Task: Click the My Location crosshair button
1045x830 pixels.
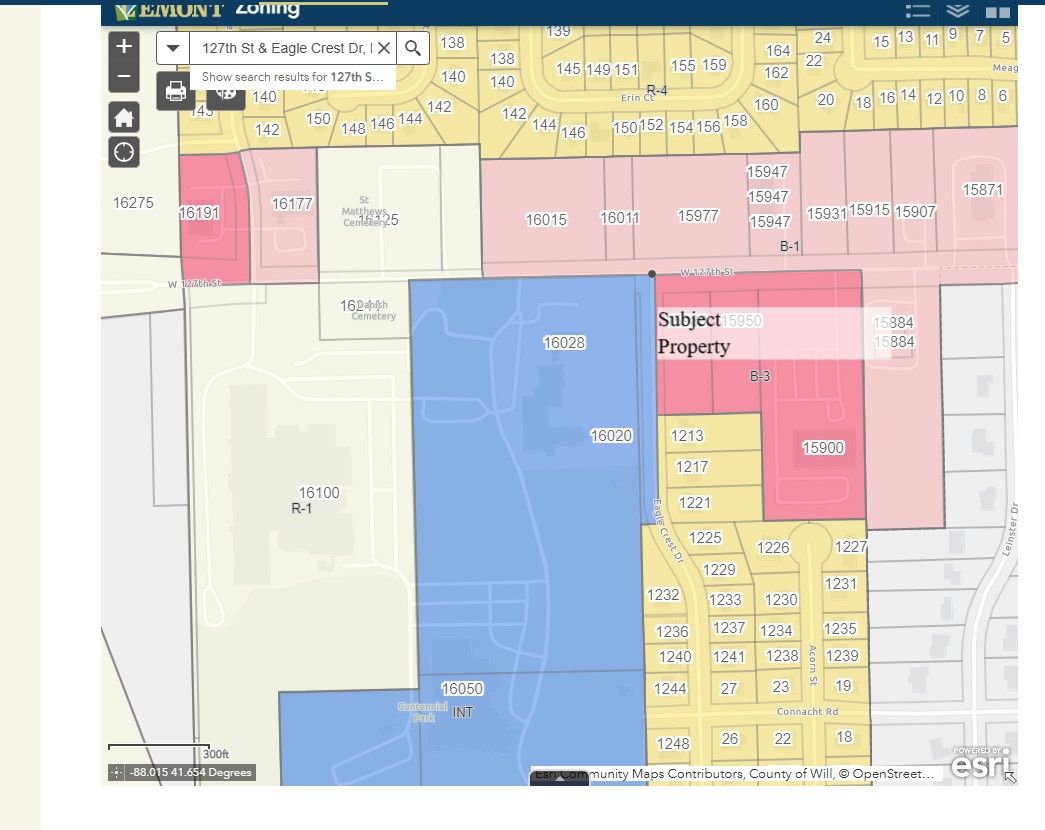Action: (124, 152)
